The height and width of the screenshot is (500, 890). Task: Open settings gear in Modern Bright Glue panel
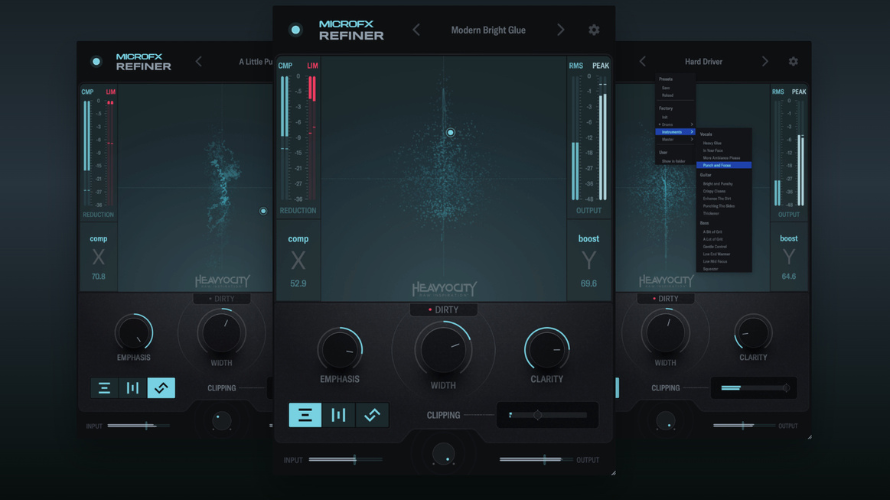[x=593, y=30]
